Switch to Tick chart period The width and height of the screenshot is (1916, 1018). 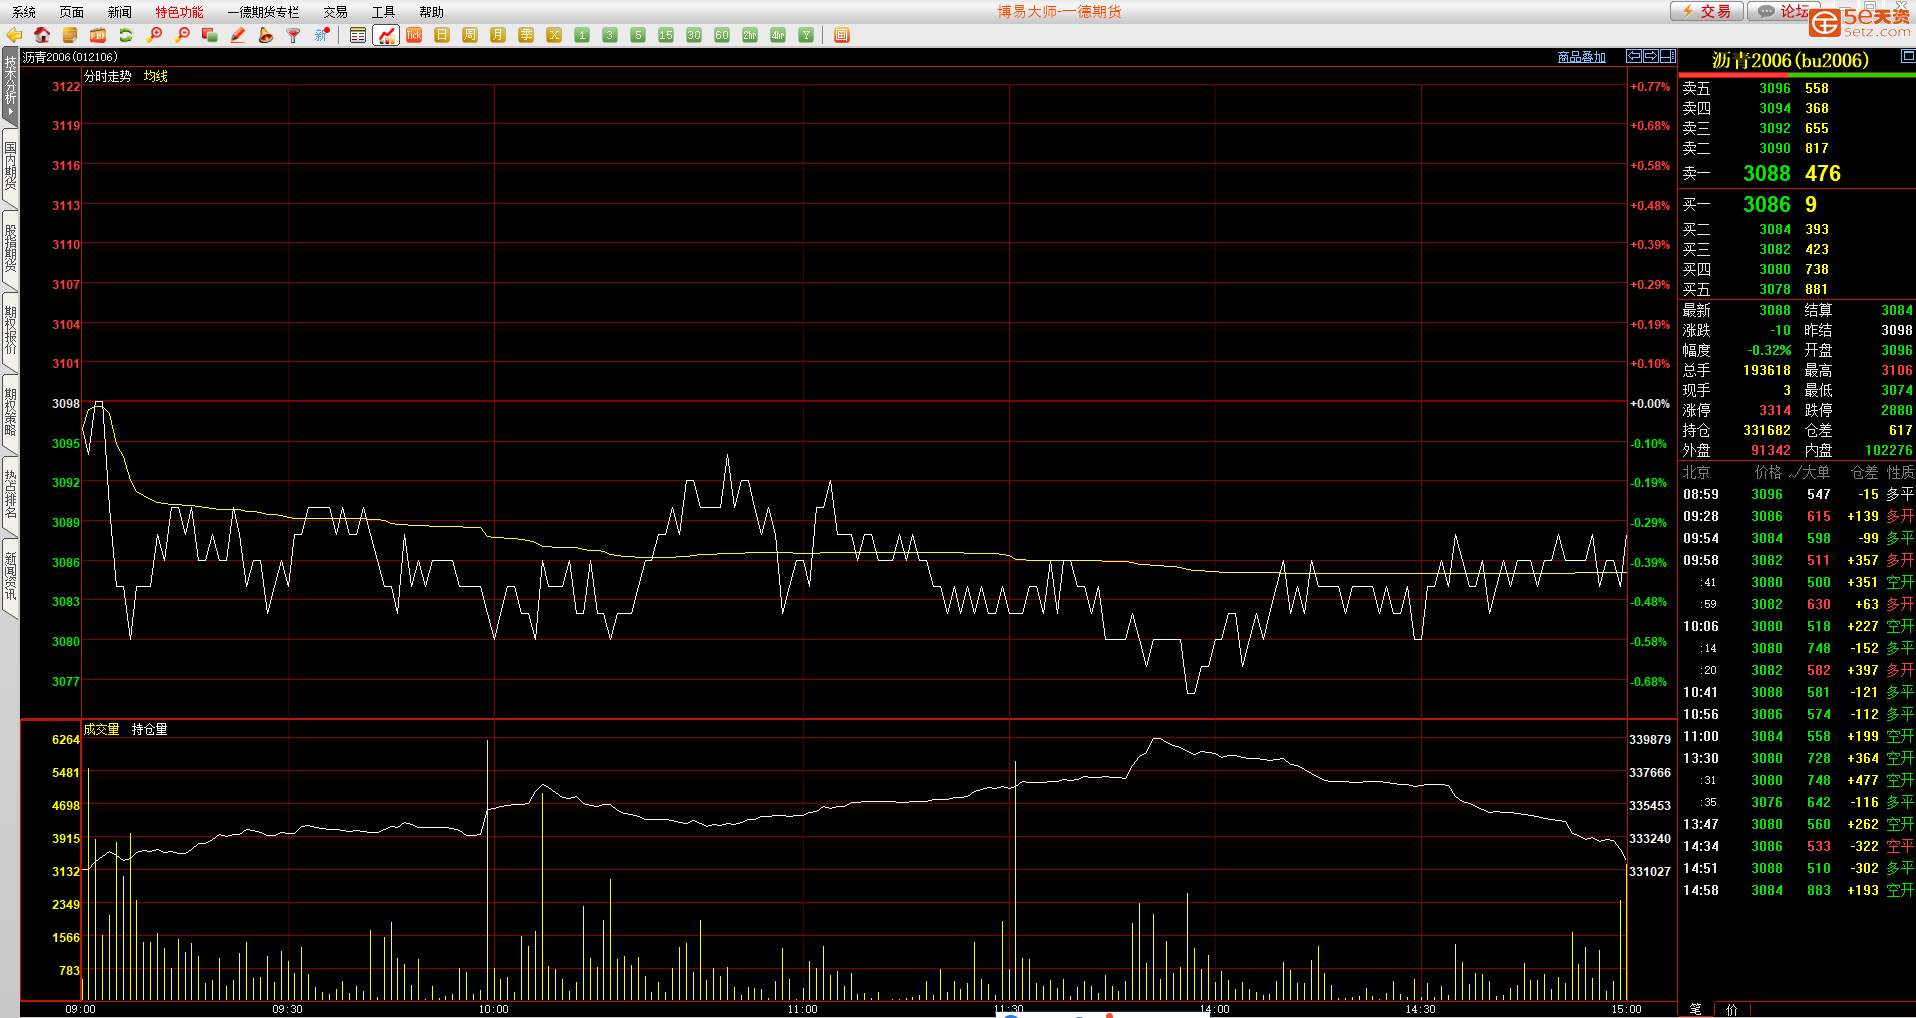click(x=414, y=35)
